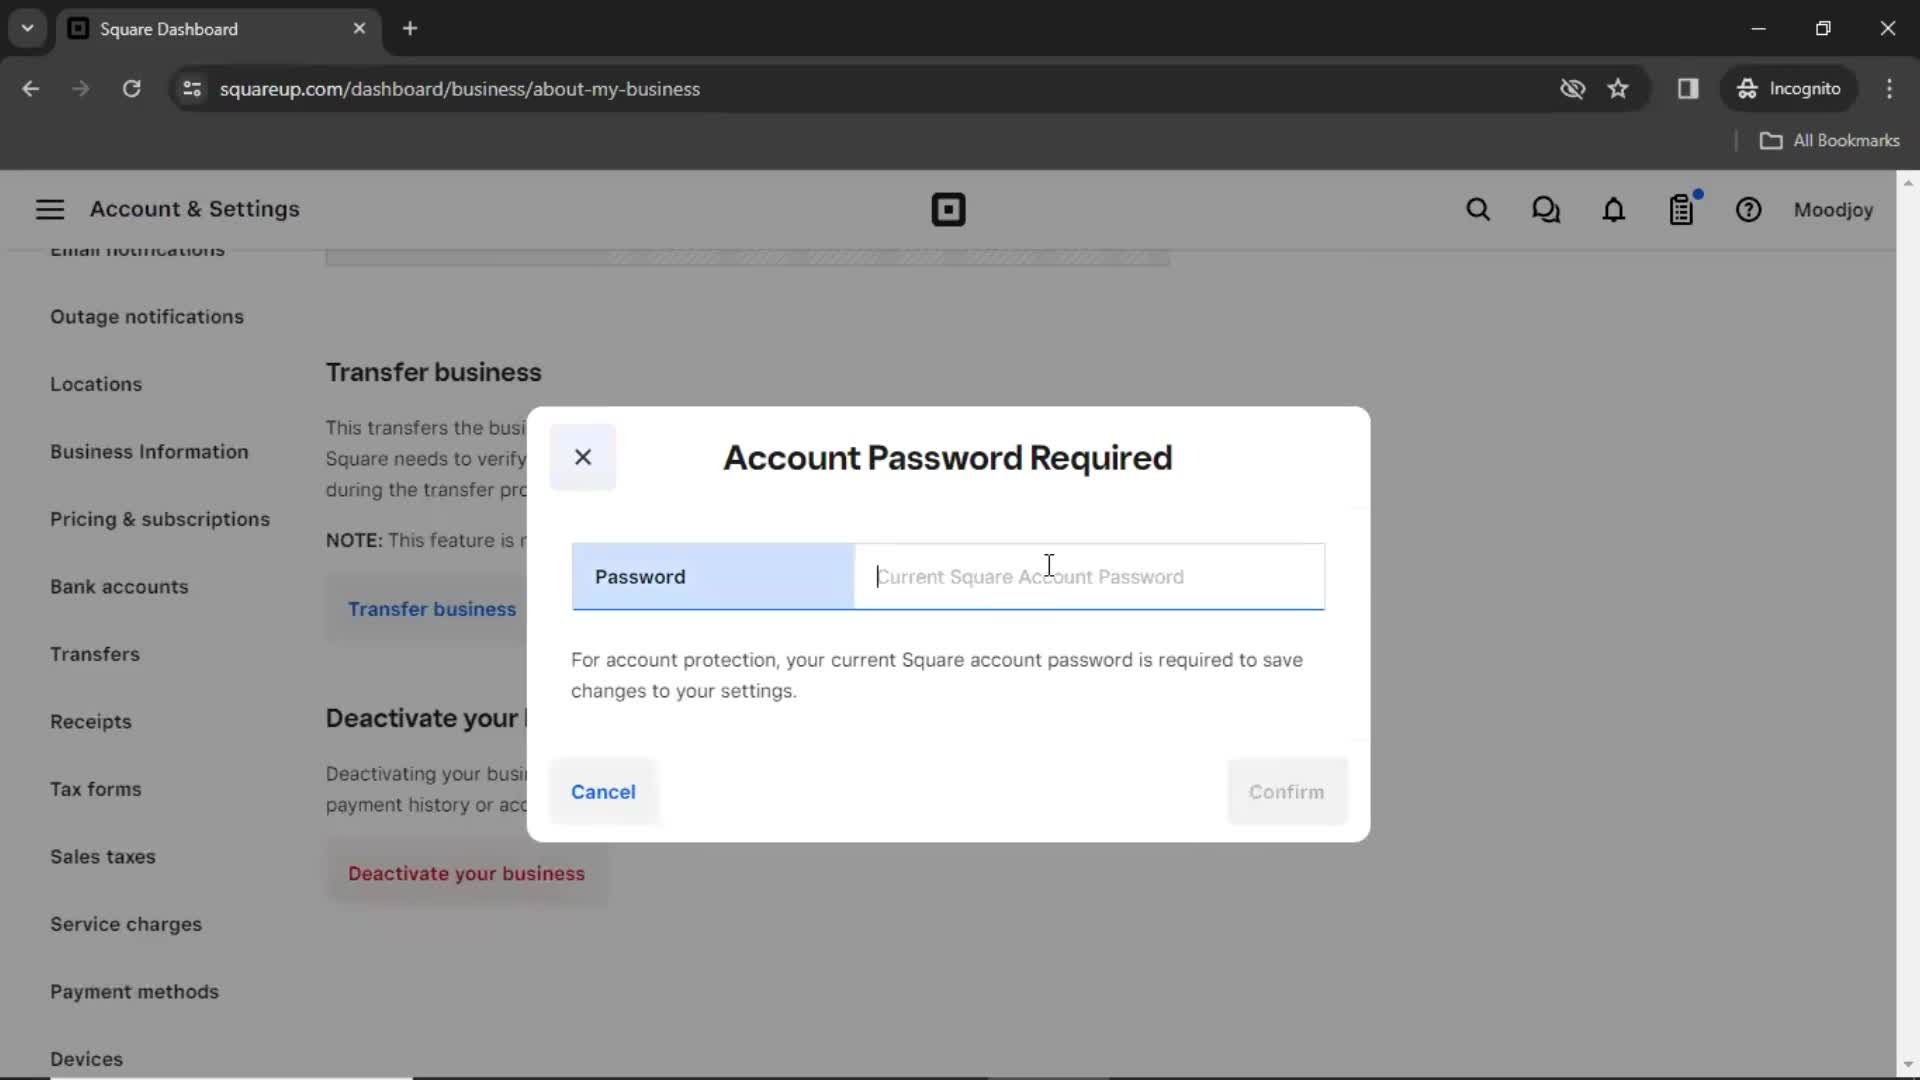Image resolution: width=1920 pixels, height=1080 pixels.
Task: Click Cancel to dismiss the dialog
Action: pos(604,790)
